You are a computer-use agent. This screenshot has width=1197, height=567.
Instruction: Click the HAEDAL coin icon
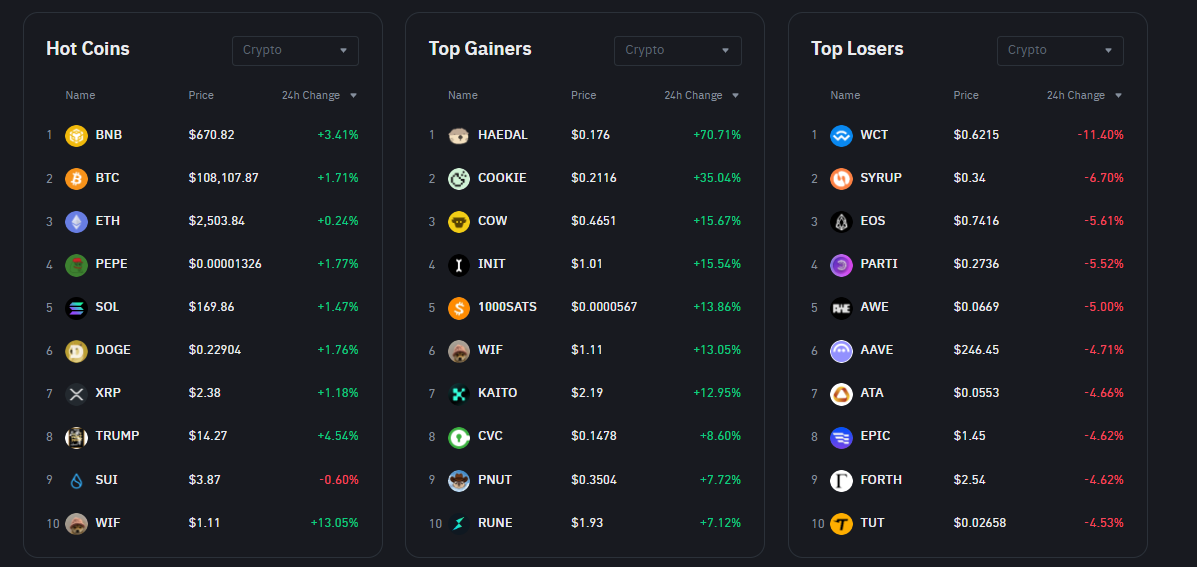point(459,135)
